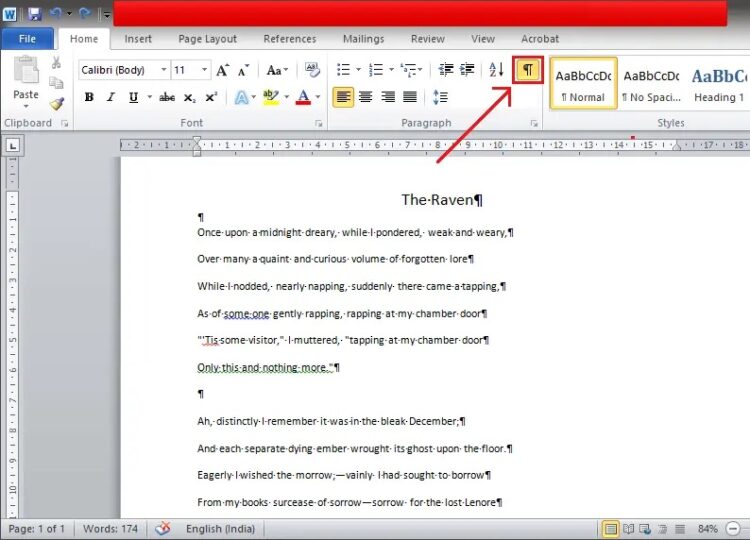Click the Sort icon in Paragraph group
Viewport: 750px width, 540px height.
pos(496,70)
